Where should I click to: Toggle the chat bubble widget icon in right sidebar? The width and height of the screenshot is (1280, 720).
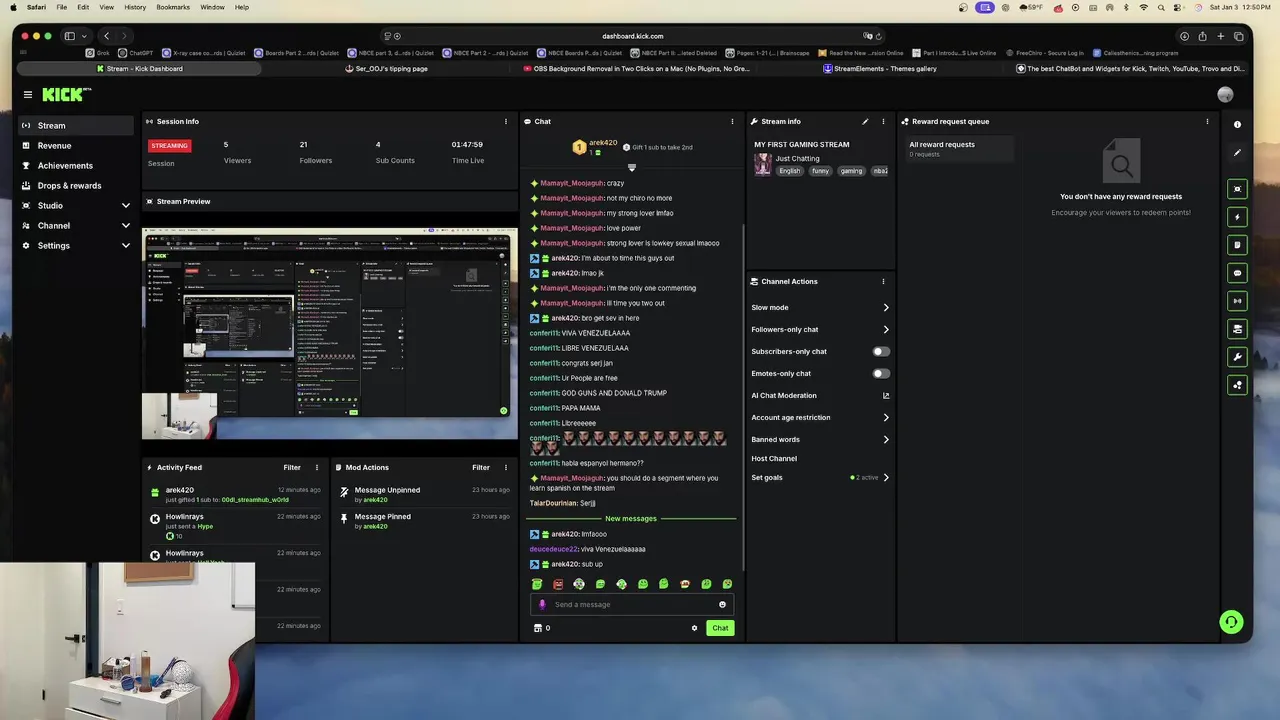point(1237,273)
